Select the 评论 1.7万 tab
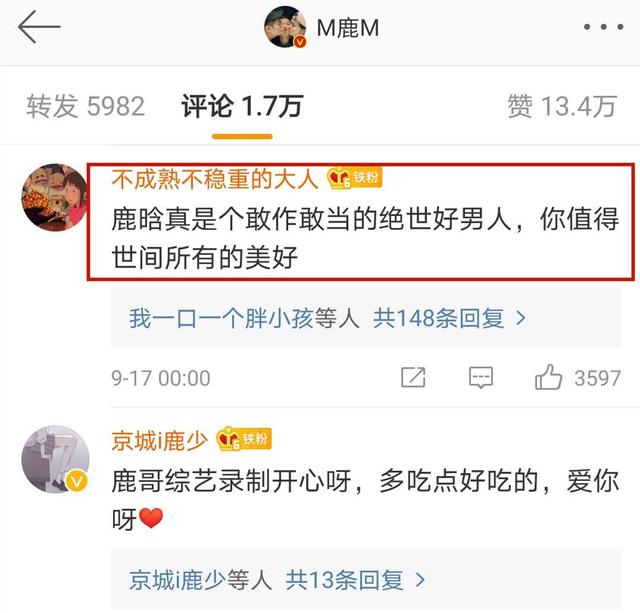The image size is (640, 613). tap(242, 107)
